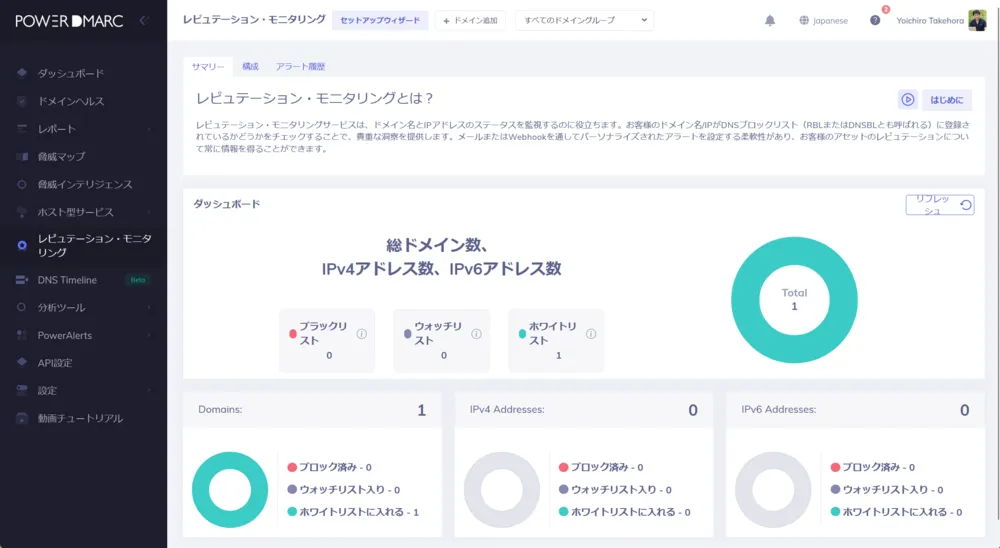The image size is (1000, 548).
Task: Open the Japanese language selector
Action: [x=823, y=21]
